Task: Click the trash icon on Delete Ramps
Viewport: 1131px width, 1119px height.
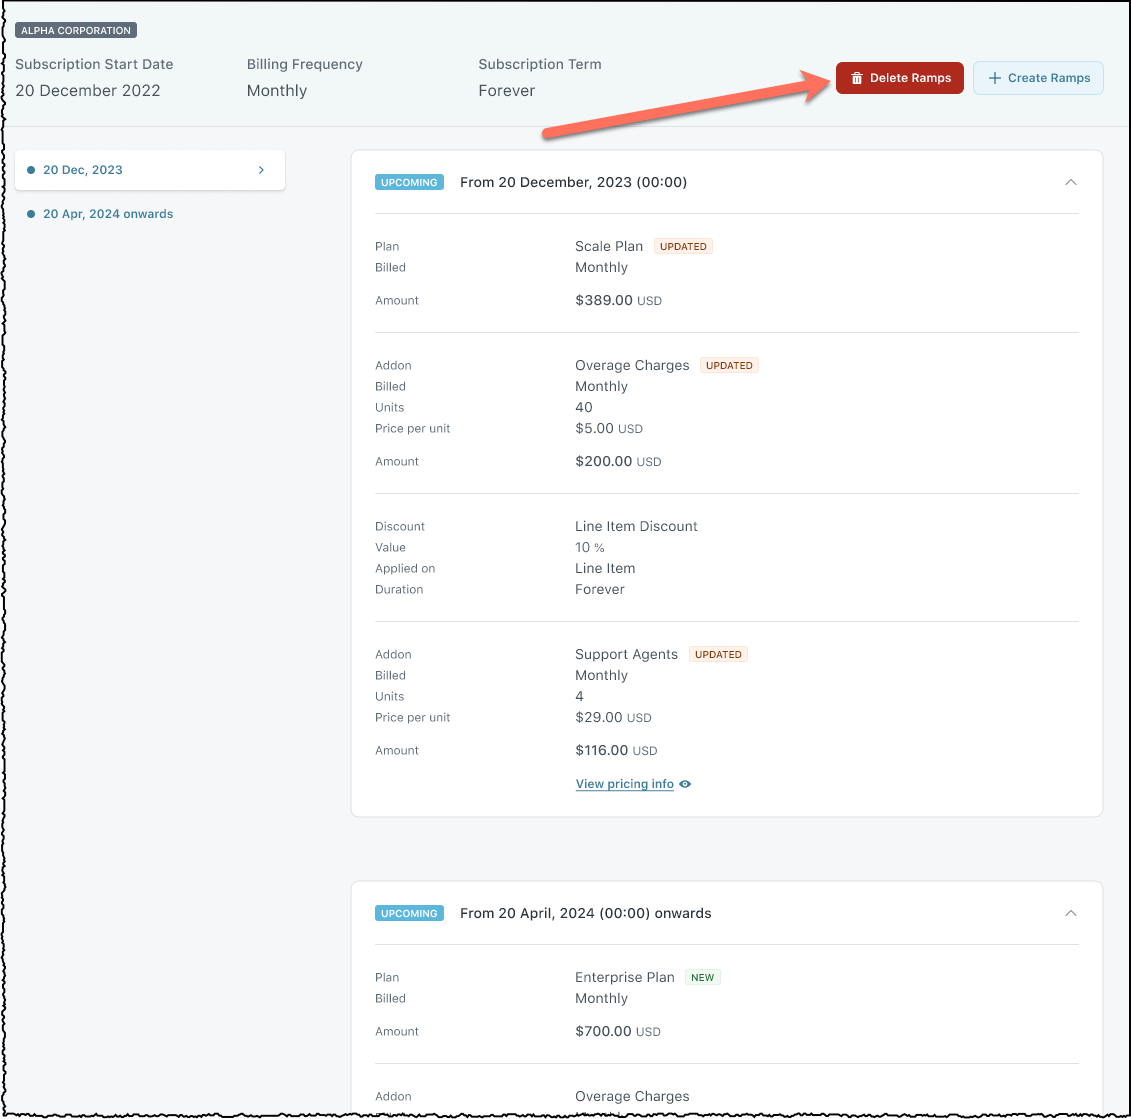Action: click(857, 78)
